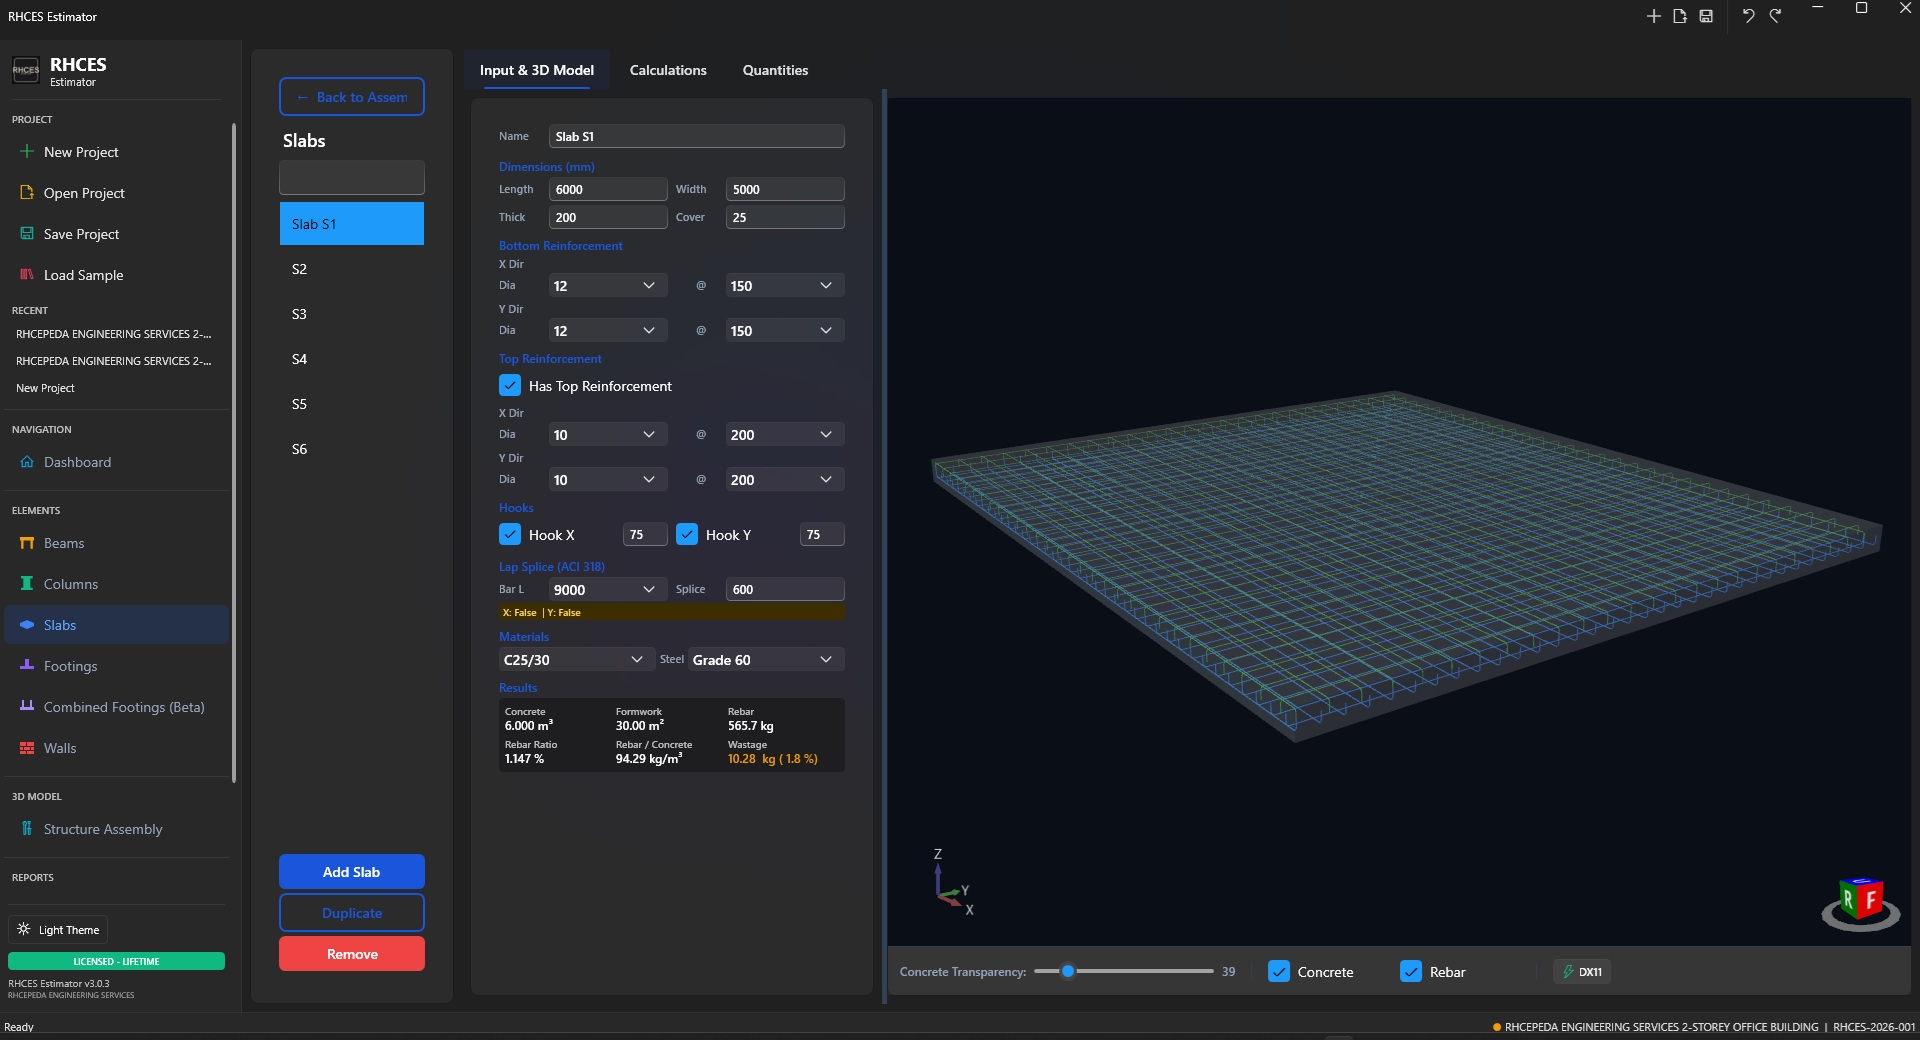This screenshot has height=1040, width=1920.
Task: Click the Footings element icon
Action: click(27, 665)
